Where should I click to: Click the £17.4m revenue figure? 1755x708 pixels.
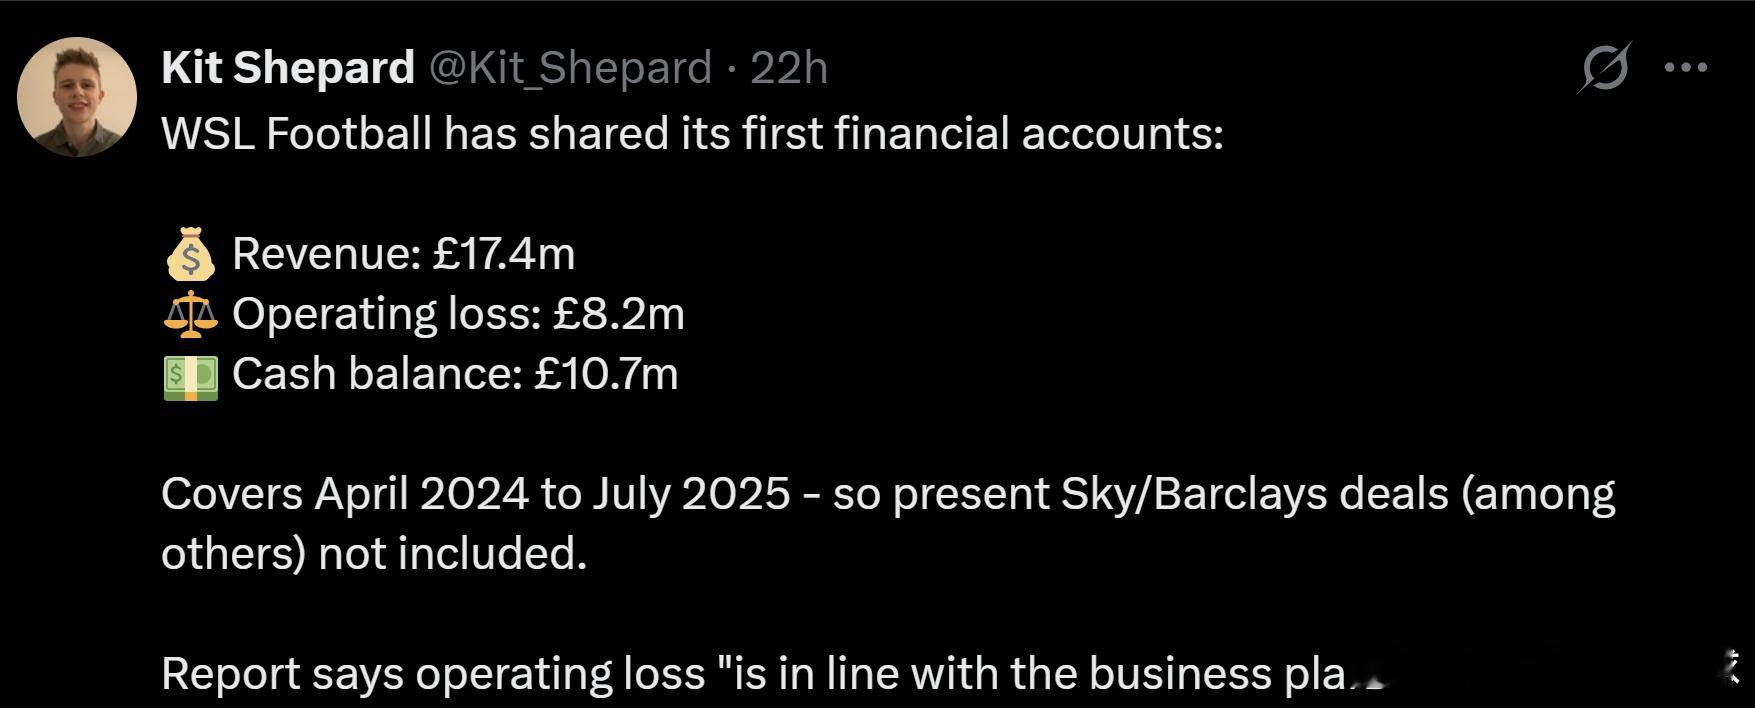[504, 254]
